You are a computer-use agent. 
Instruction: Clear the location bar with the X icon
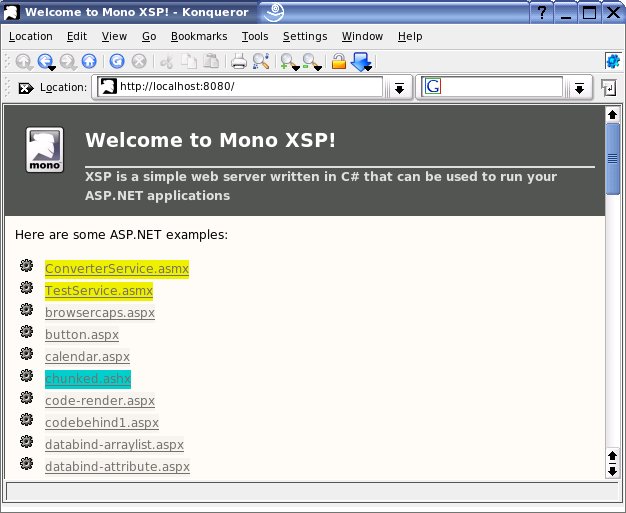point(26,88)
